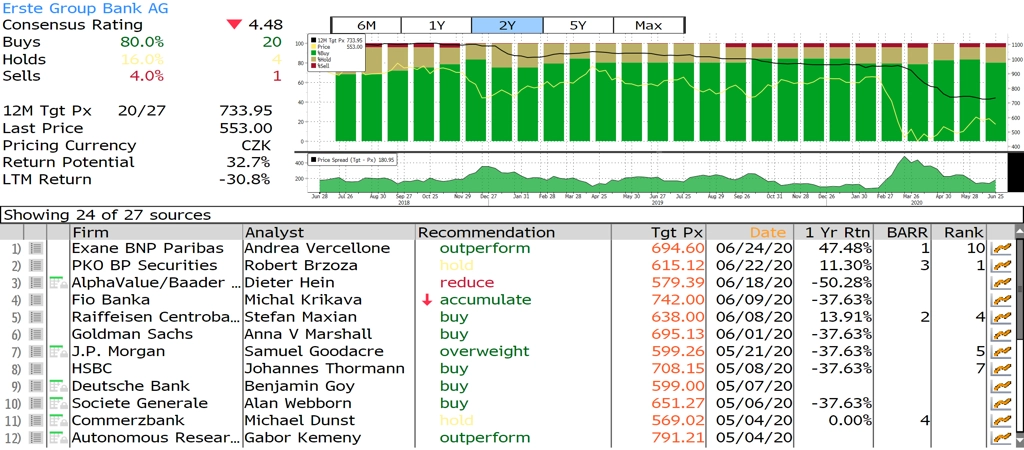Viewport: 1024px width, 450px height.
Task: Click 'Showing 24 of 27 sources' text
Action: [107, 215]
